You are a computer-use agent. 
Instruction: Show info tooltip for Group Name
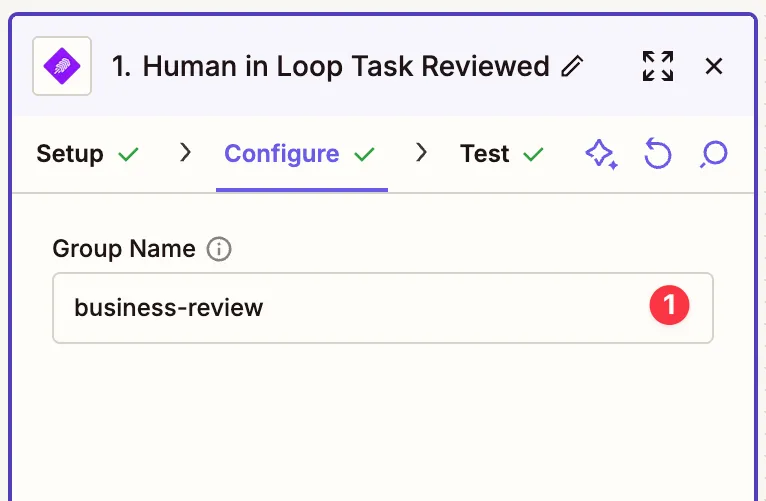219,249
